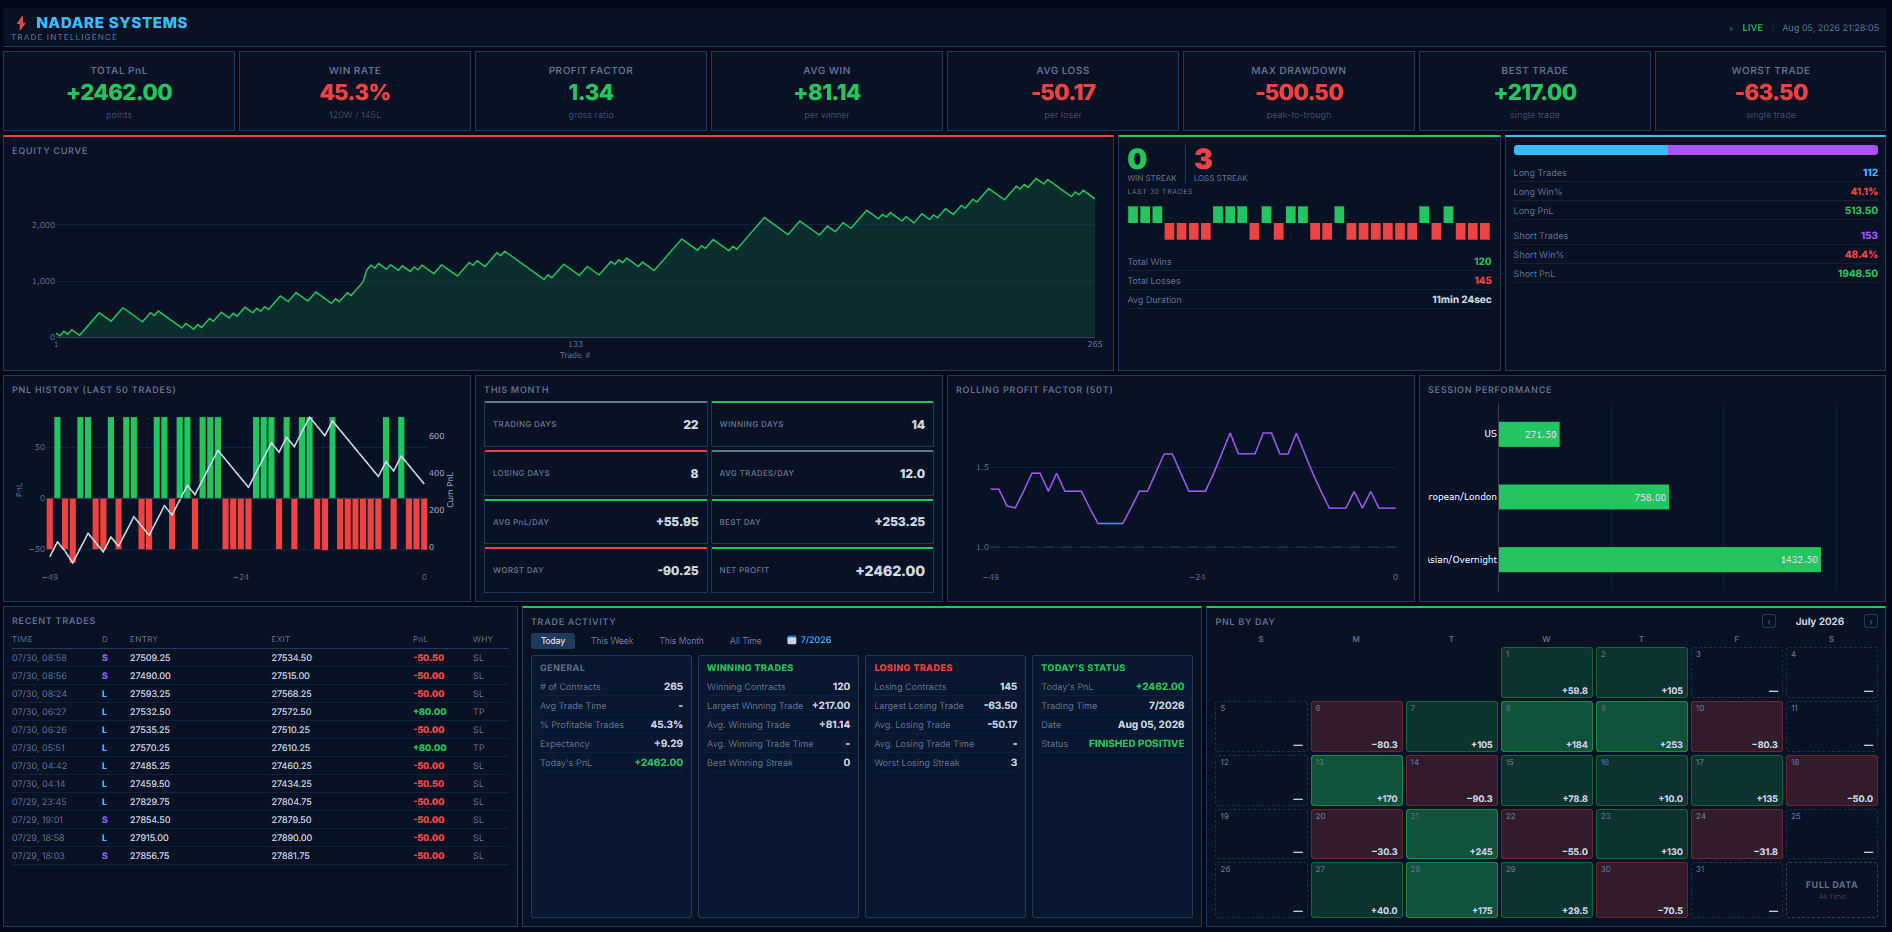Switch to This Week tab

[612, 641]
